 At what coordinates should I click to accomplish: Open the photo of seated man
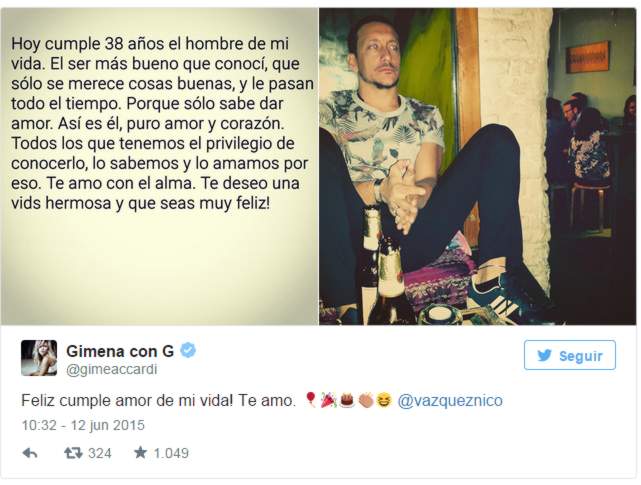(477, 166)
